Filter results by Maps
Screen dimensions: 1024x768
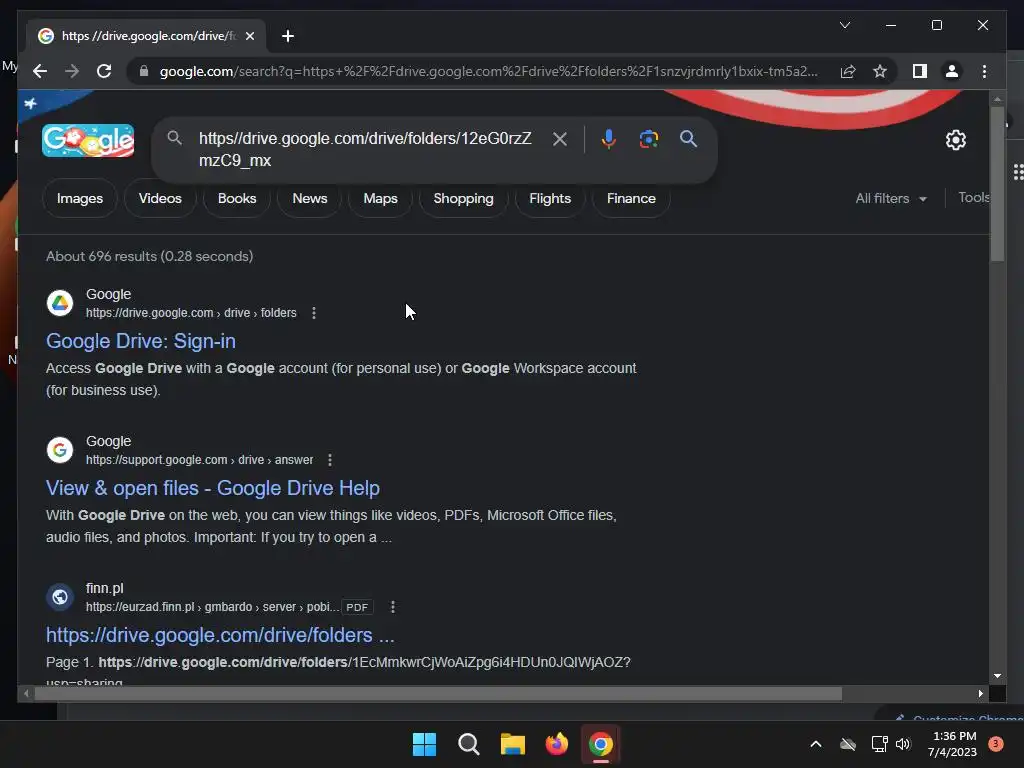tap(380, 199)
